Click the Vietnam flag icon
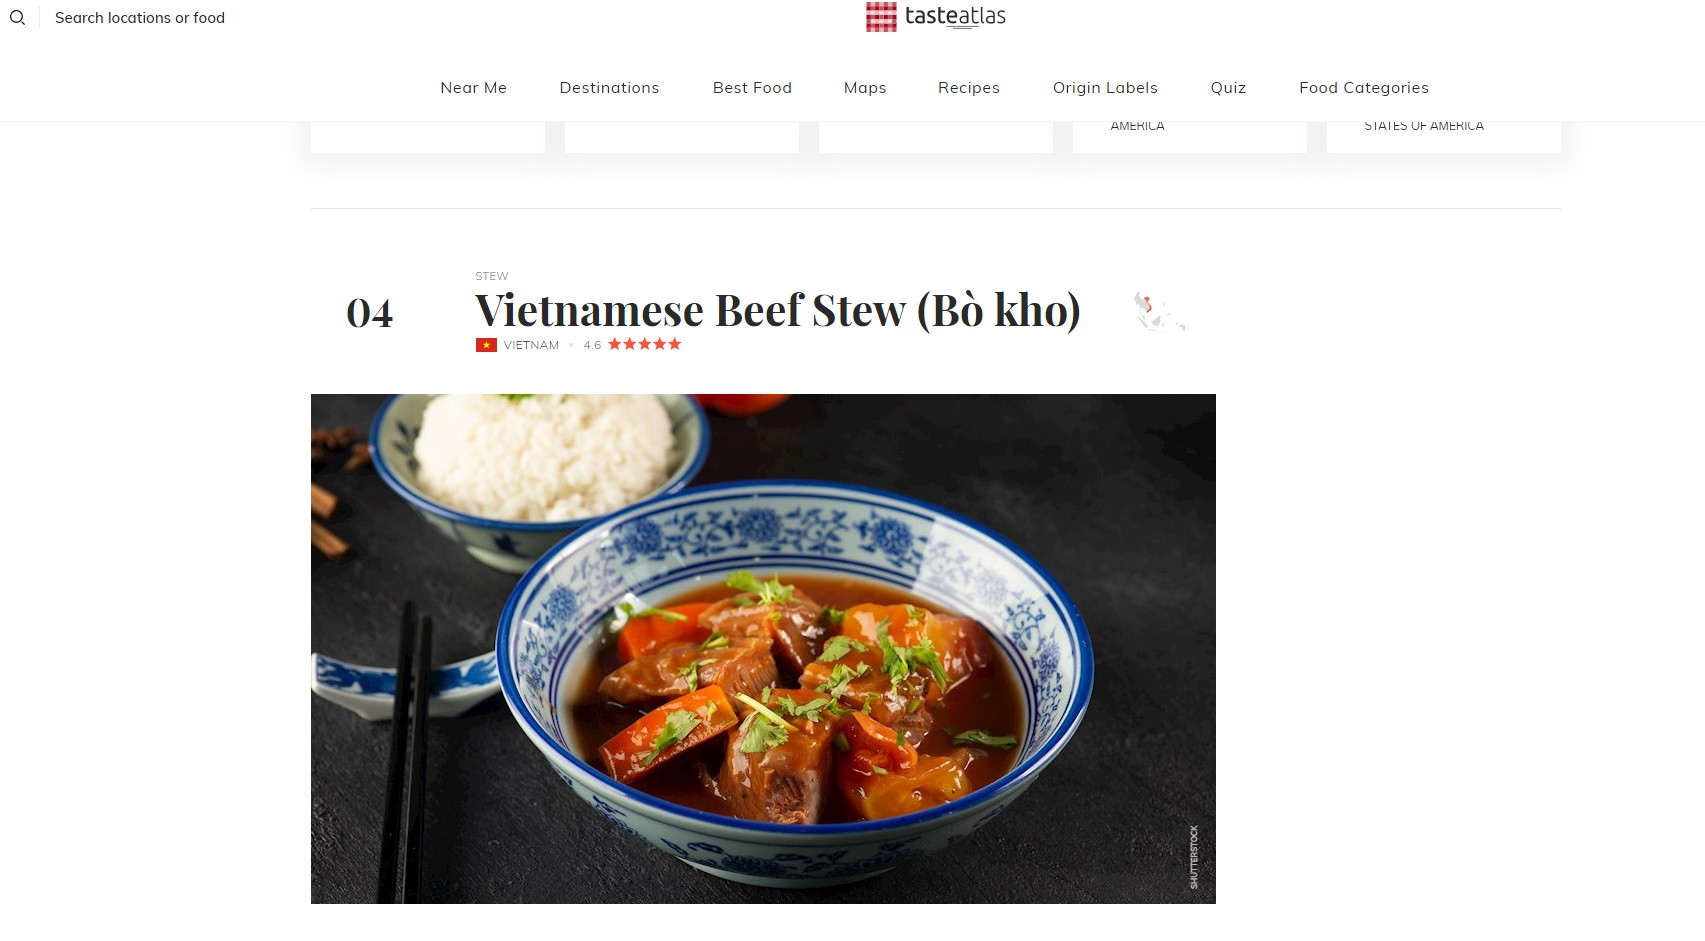1705x941 pixels. coord(486,345)
